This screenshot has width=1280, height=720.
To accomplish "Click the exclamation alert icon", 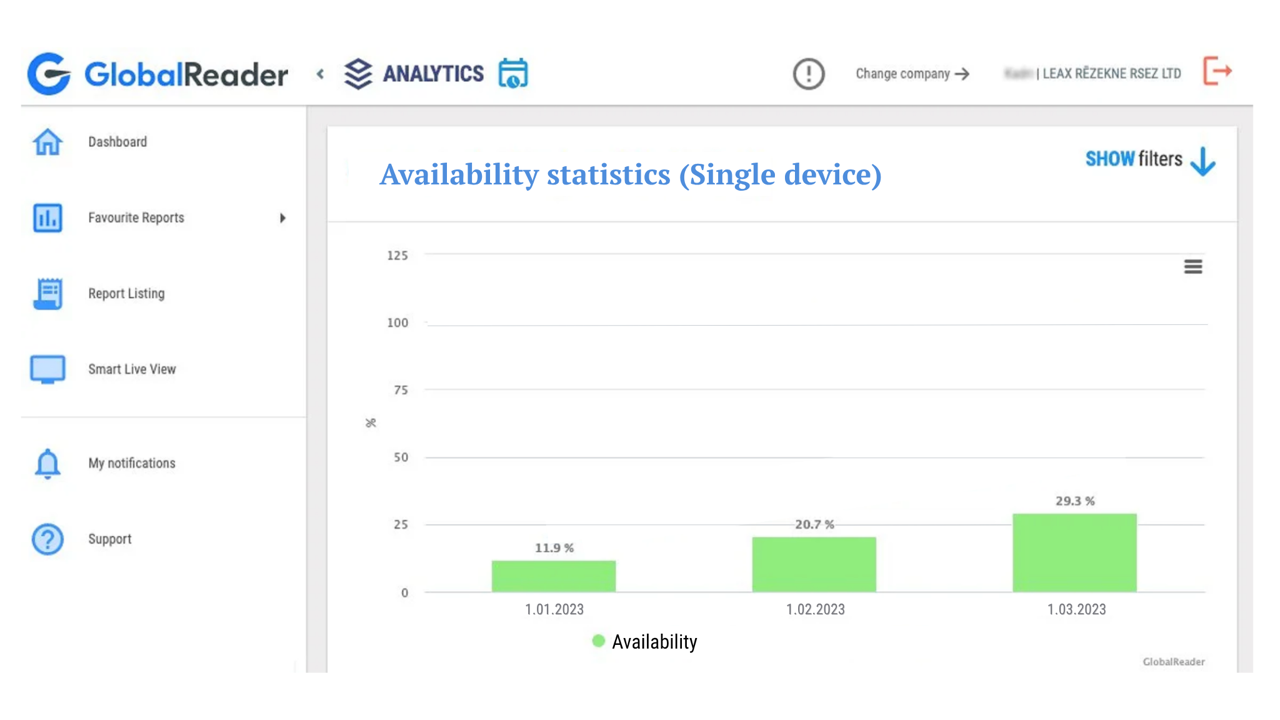I will tap(808, 74).
